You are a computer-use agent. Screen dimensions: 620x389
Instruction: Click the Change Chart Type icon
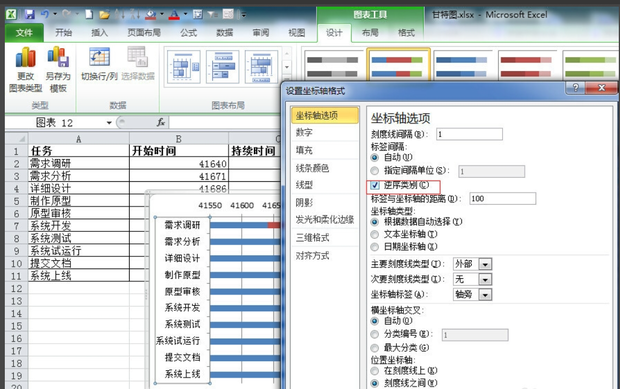coord(26,57)
